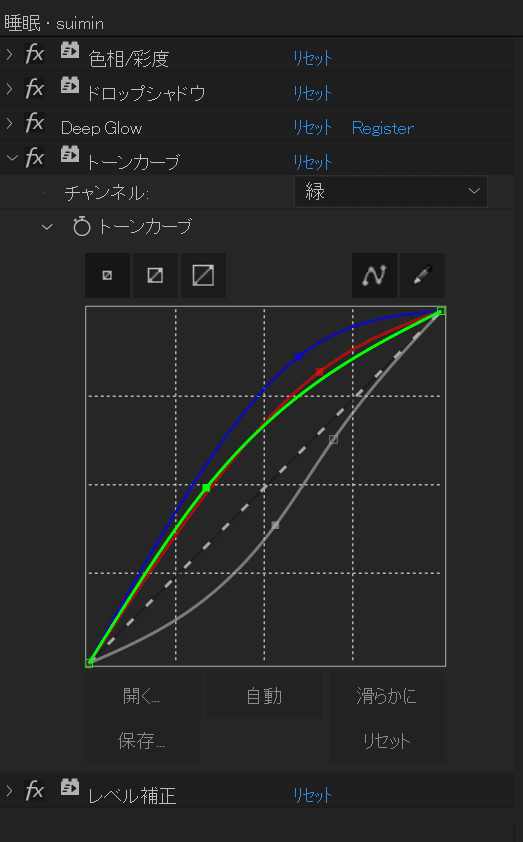523x842 pixels.
Task: Toggle fx switch for Deep Glow effect
Action: 34,123
